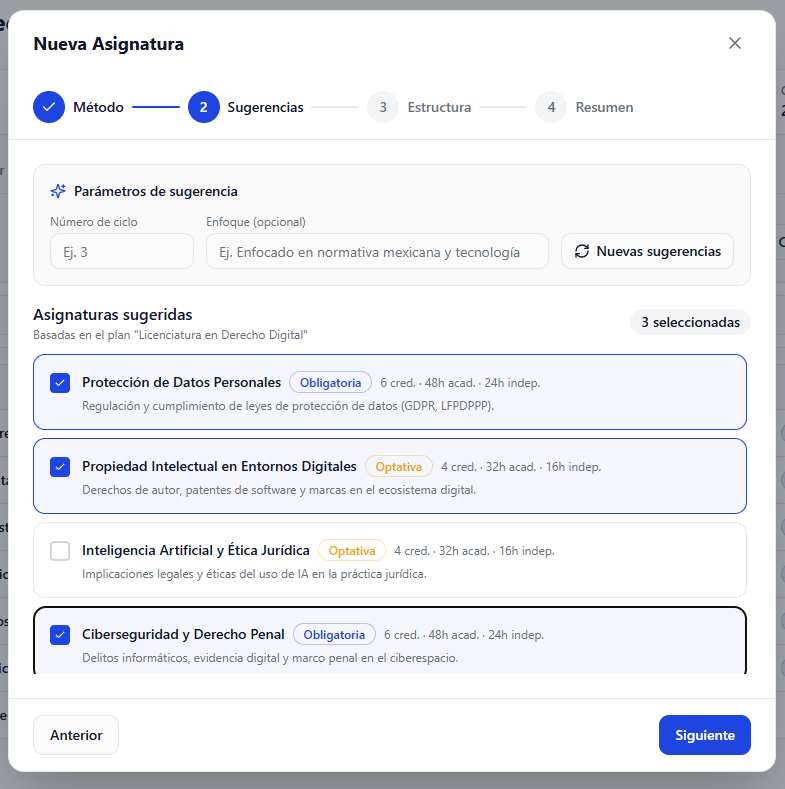Click the Enfoque (opcional) text field
785x789 pixels.
pyautogui.click(x=377, y=252)
